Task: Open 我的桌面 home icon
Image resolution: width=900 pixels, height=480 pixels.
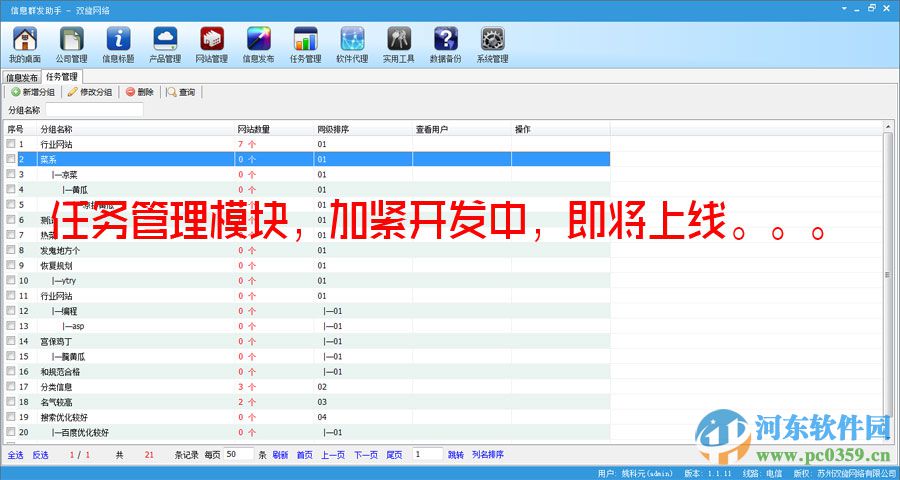Action: (25, 44)
